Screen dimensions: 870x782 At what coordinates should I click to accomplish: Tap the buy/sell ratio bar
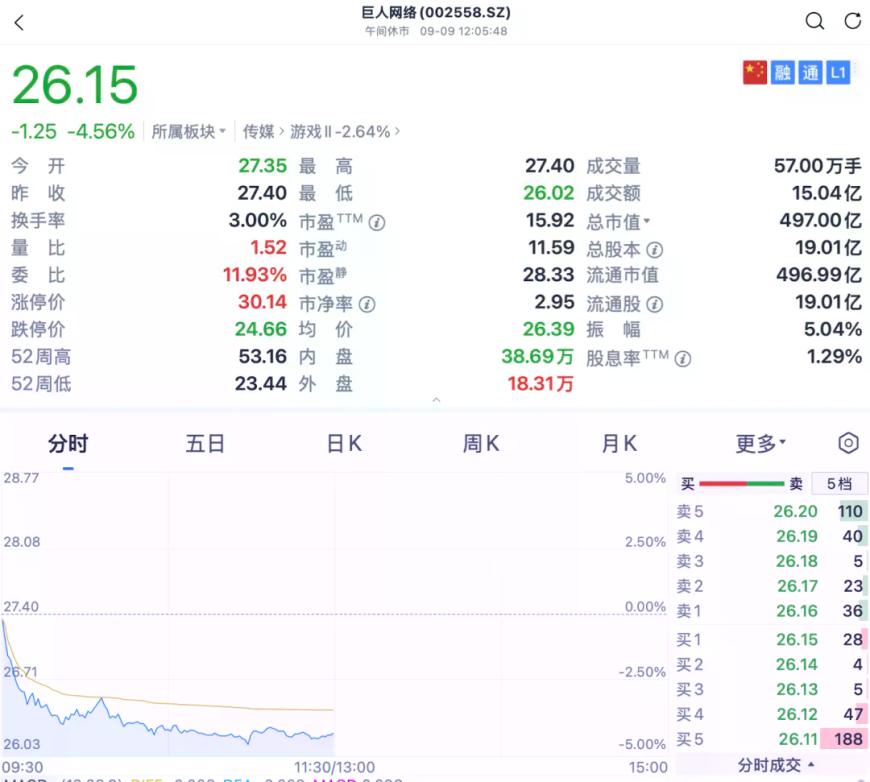742,484
